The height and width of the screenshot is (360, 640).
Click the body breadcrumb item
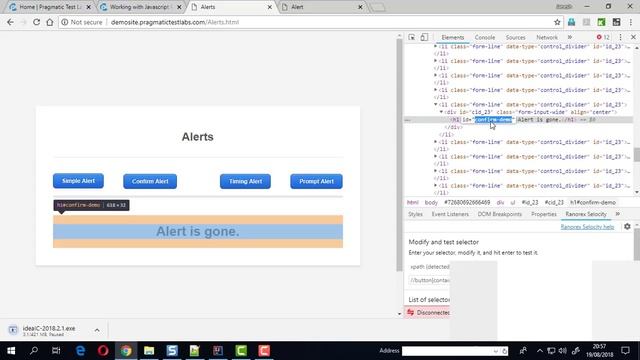431,202
